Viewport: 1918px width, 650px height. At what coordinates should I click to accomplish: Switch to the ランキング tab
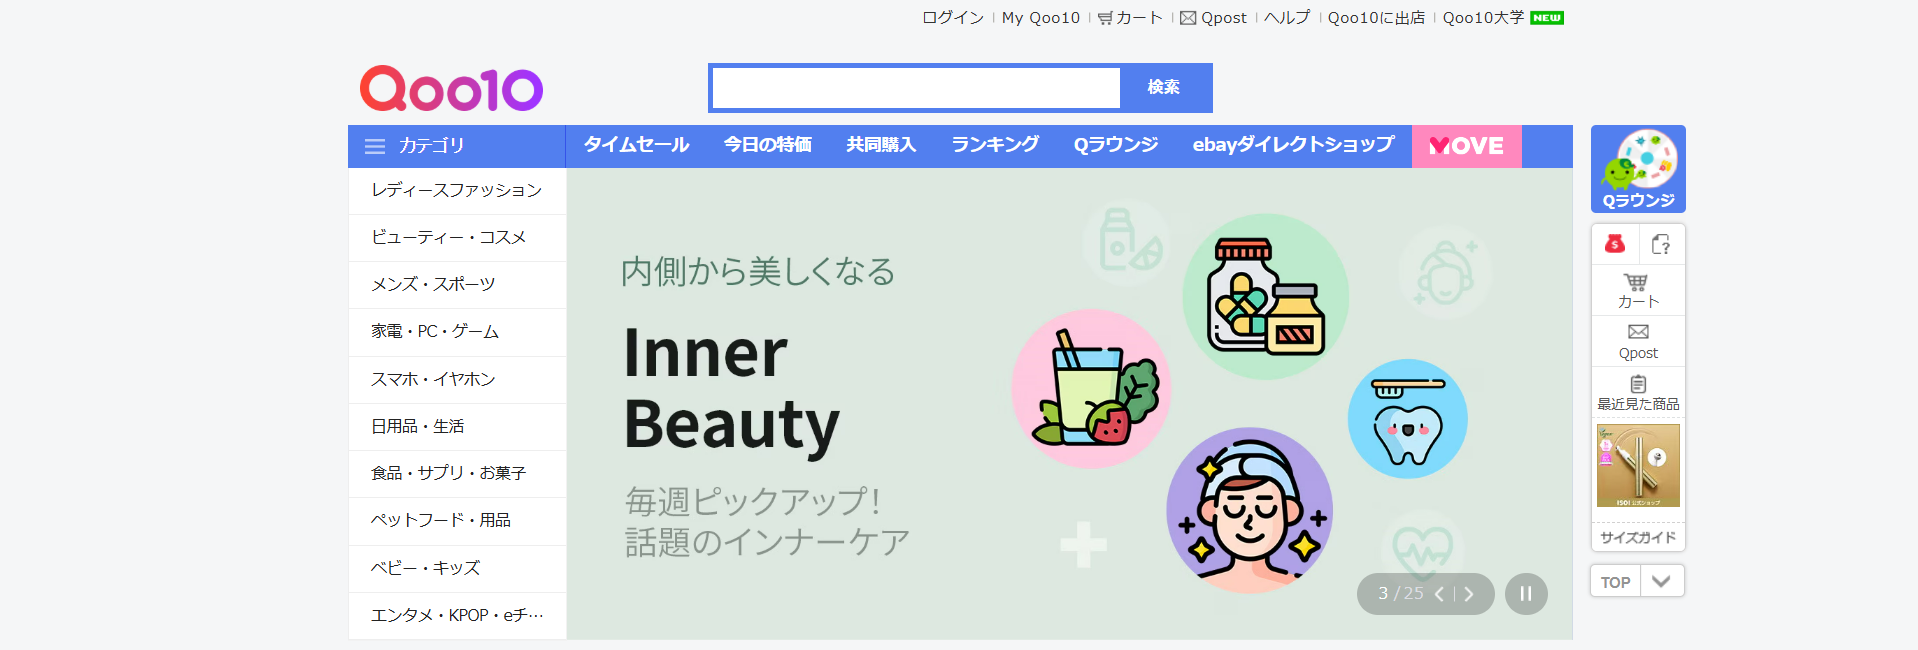coord(994,145)
